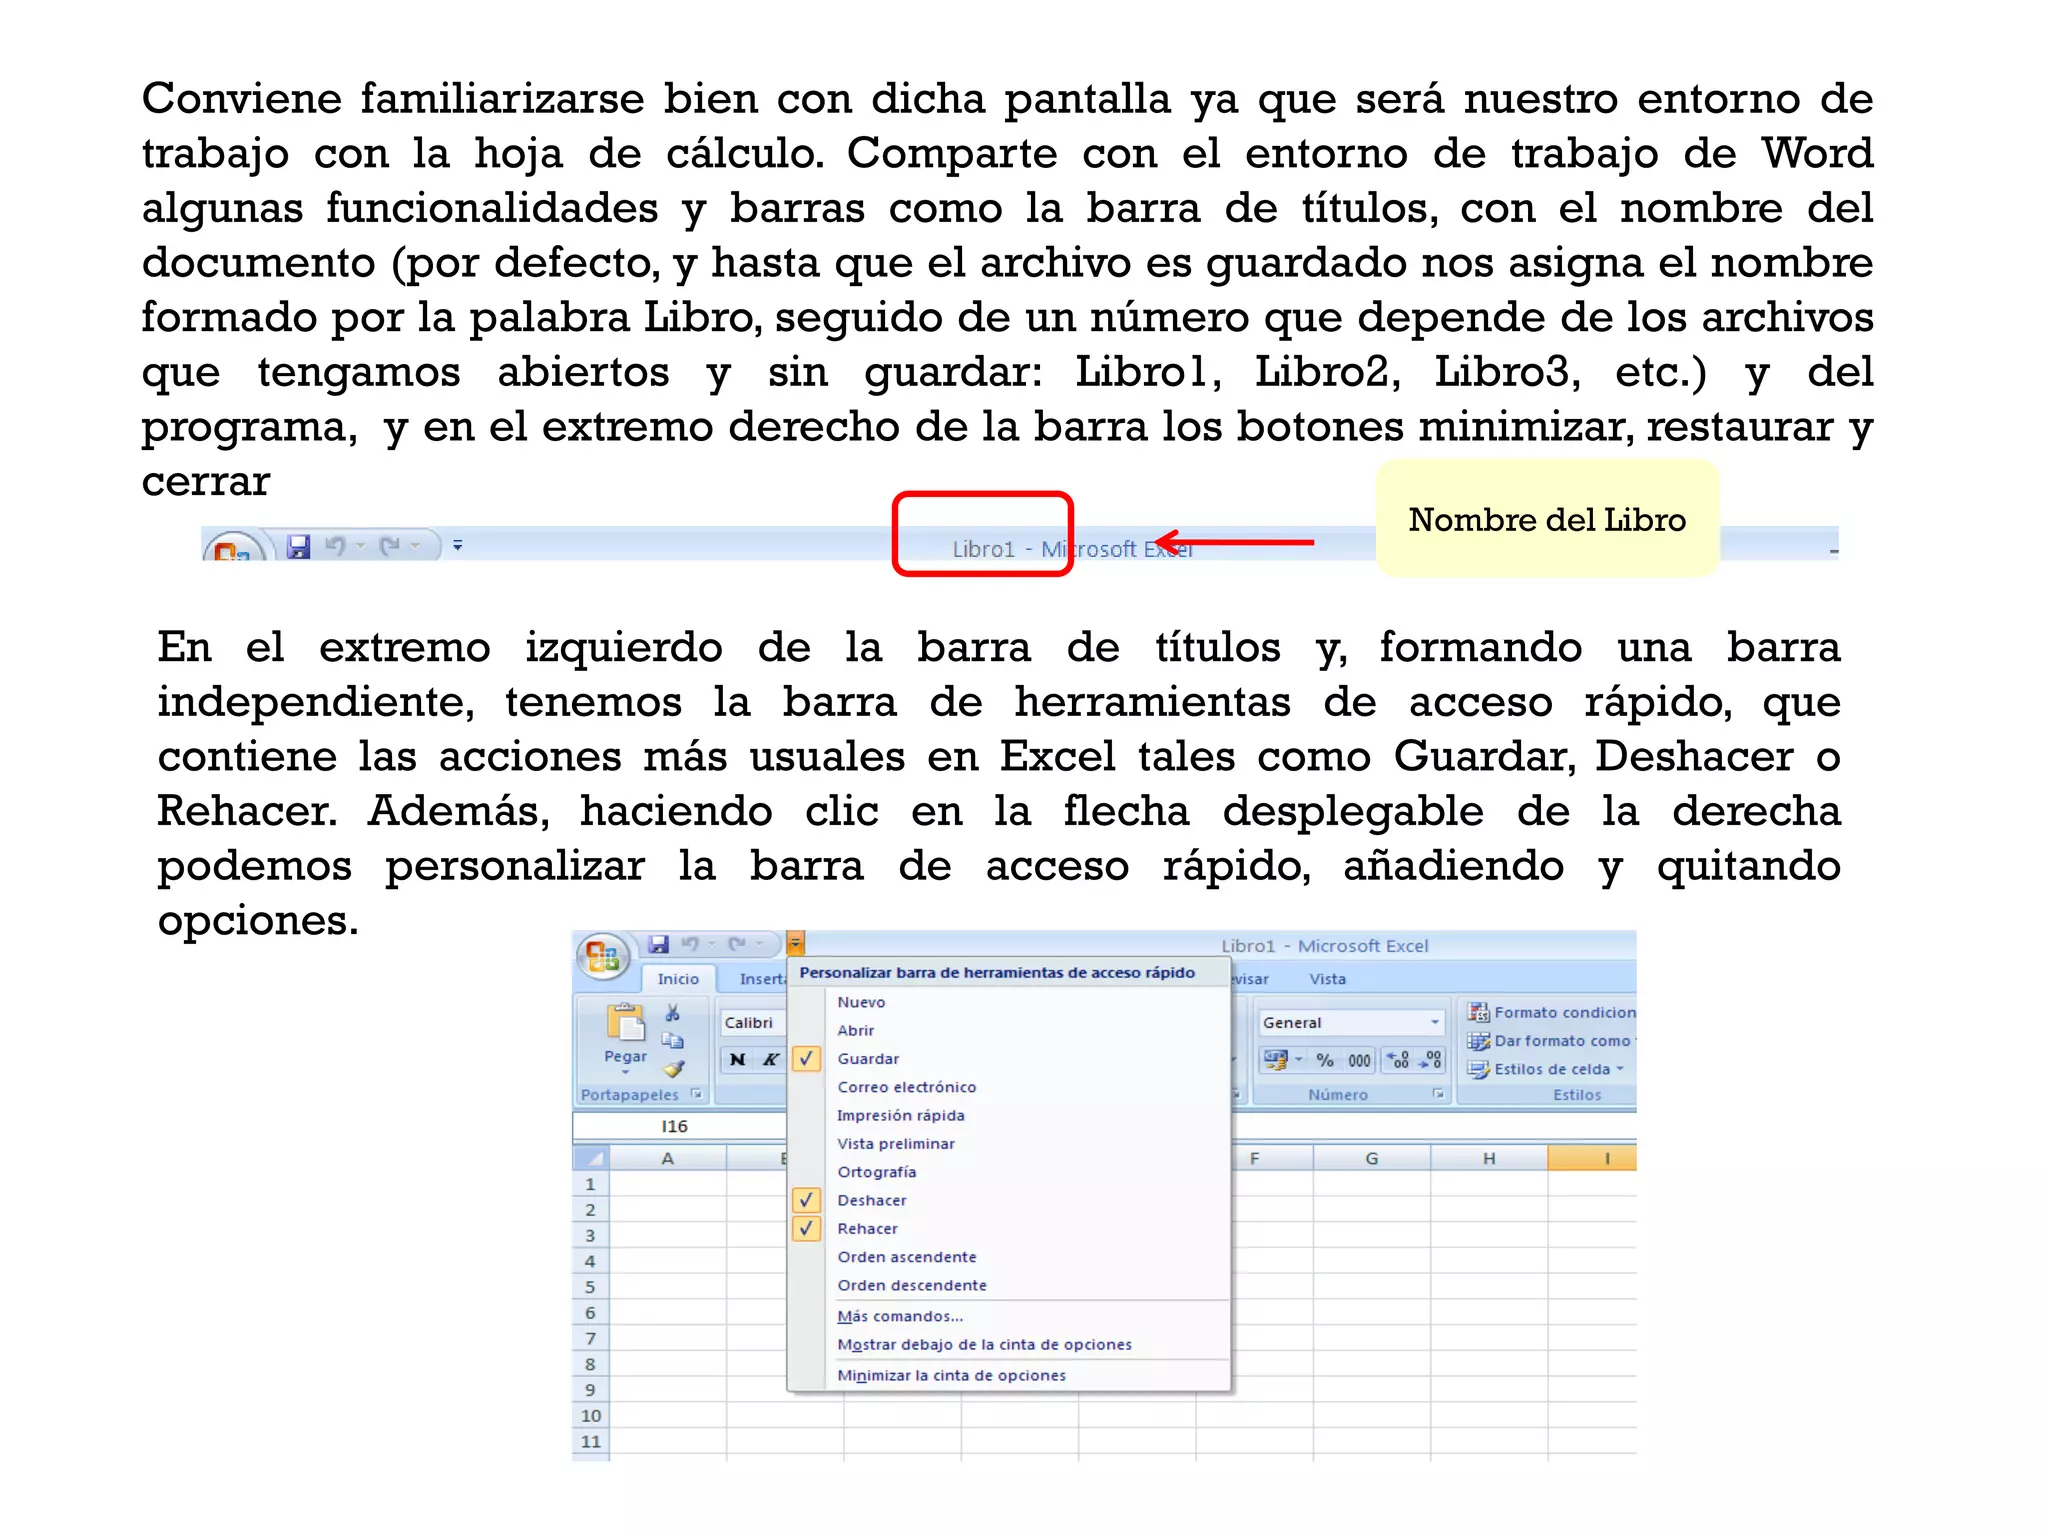Choose Orden descendente from the menu
The width and height of the screenshot is (2048, 1536).
coord(1009,1285)
